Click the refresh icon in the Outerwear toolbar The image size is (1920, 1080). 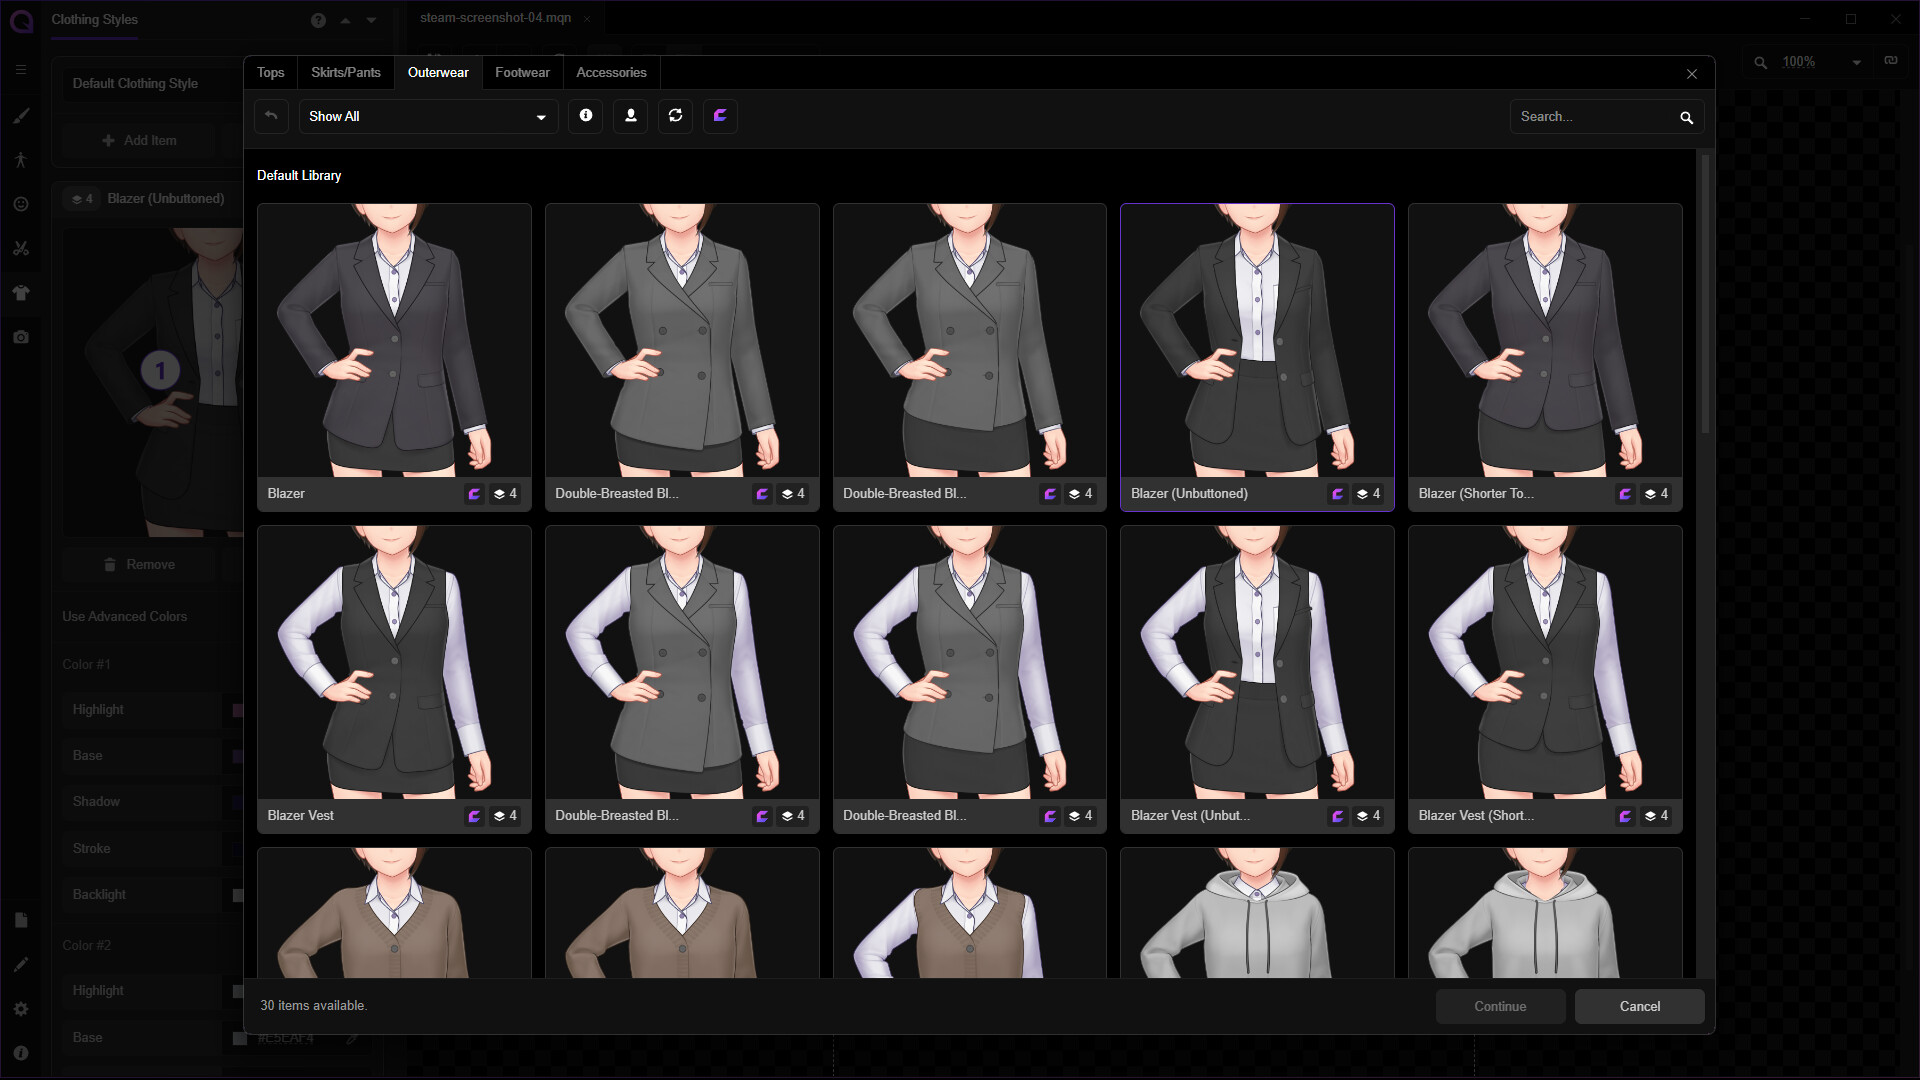[x=675, y=116]
